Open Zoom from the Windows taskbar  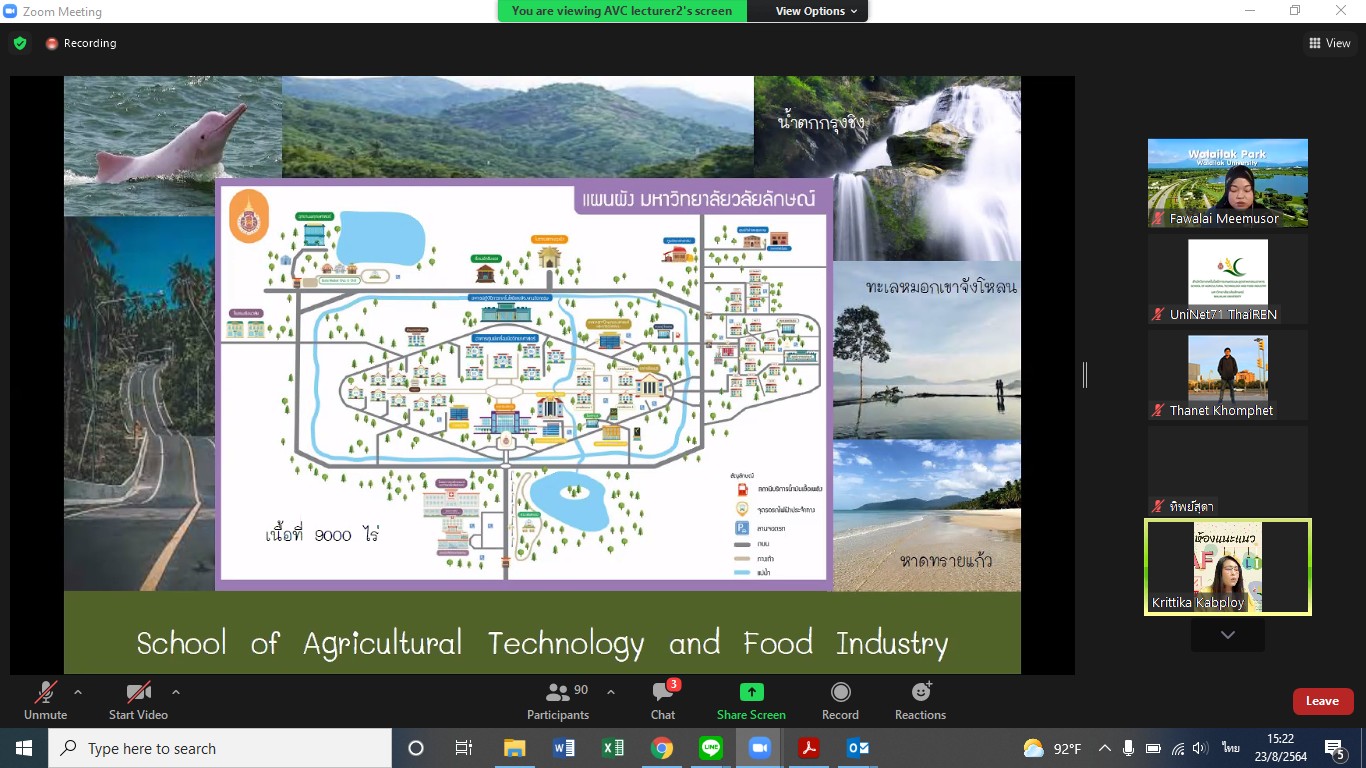click(x=758, y=748)
